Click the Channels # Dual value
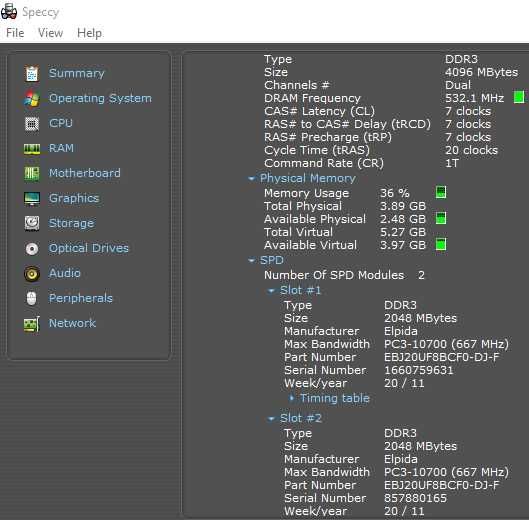The width and height of the screenshot is (529, 520). point(458,85)
